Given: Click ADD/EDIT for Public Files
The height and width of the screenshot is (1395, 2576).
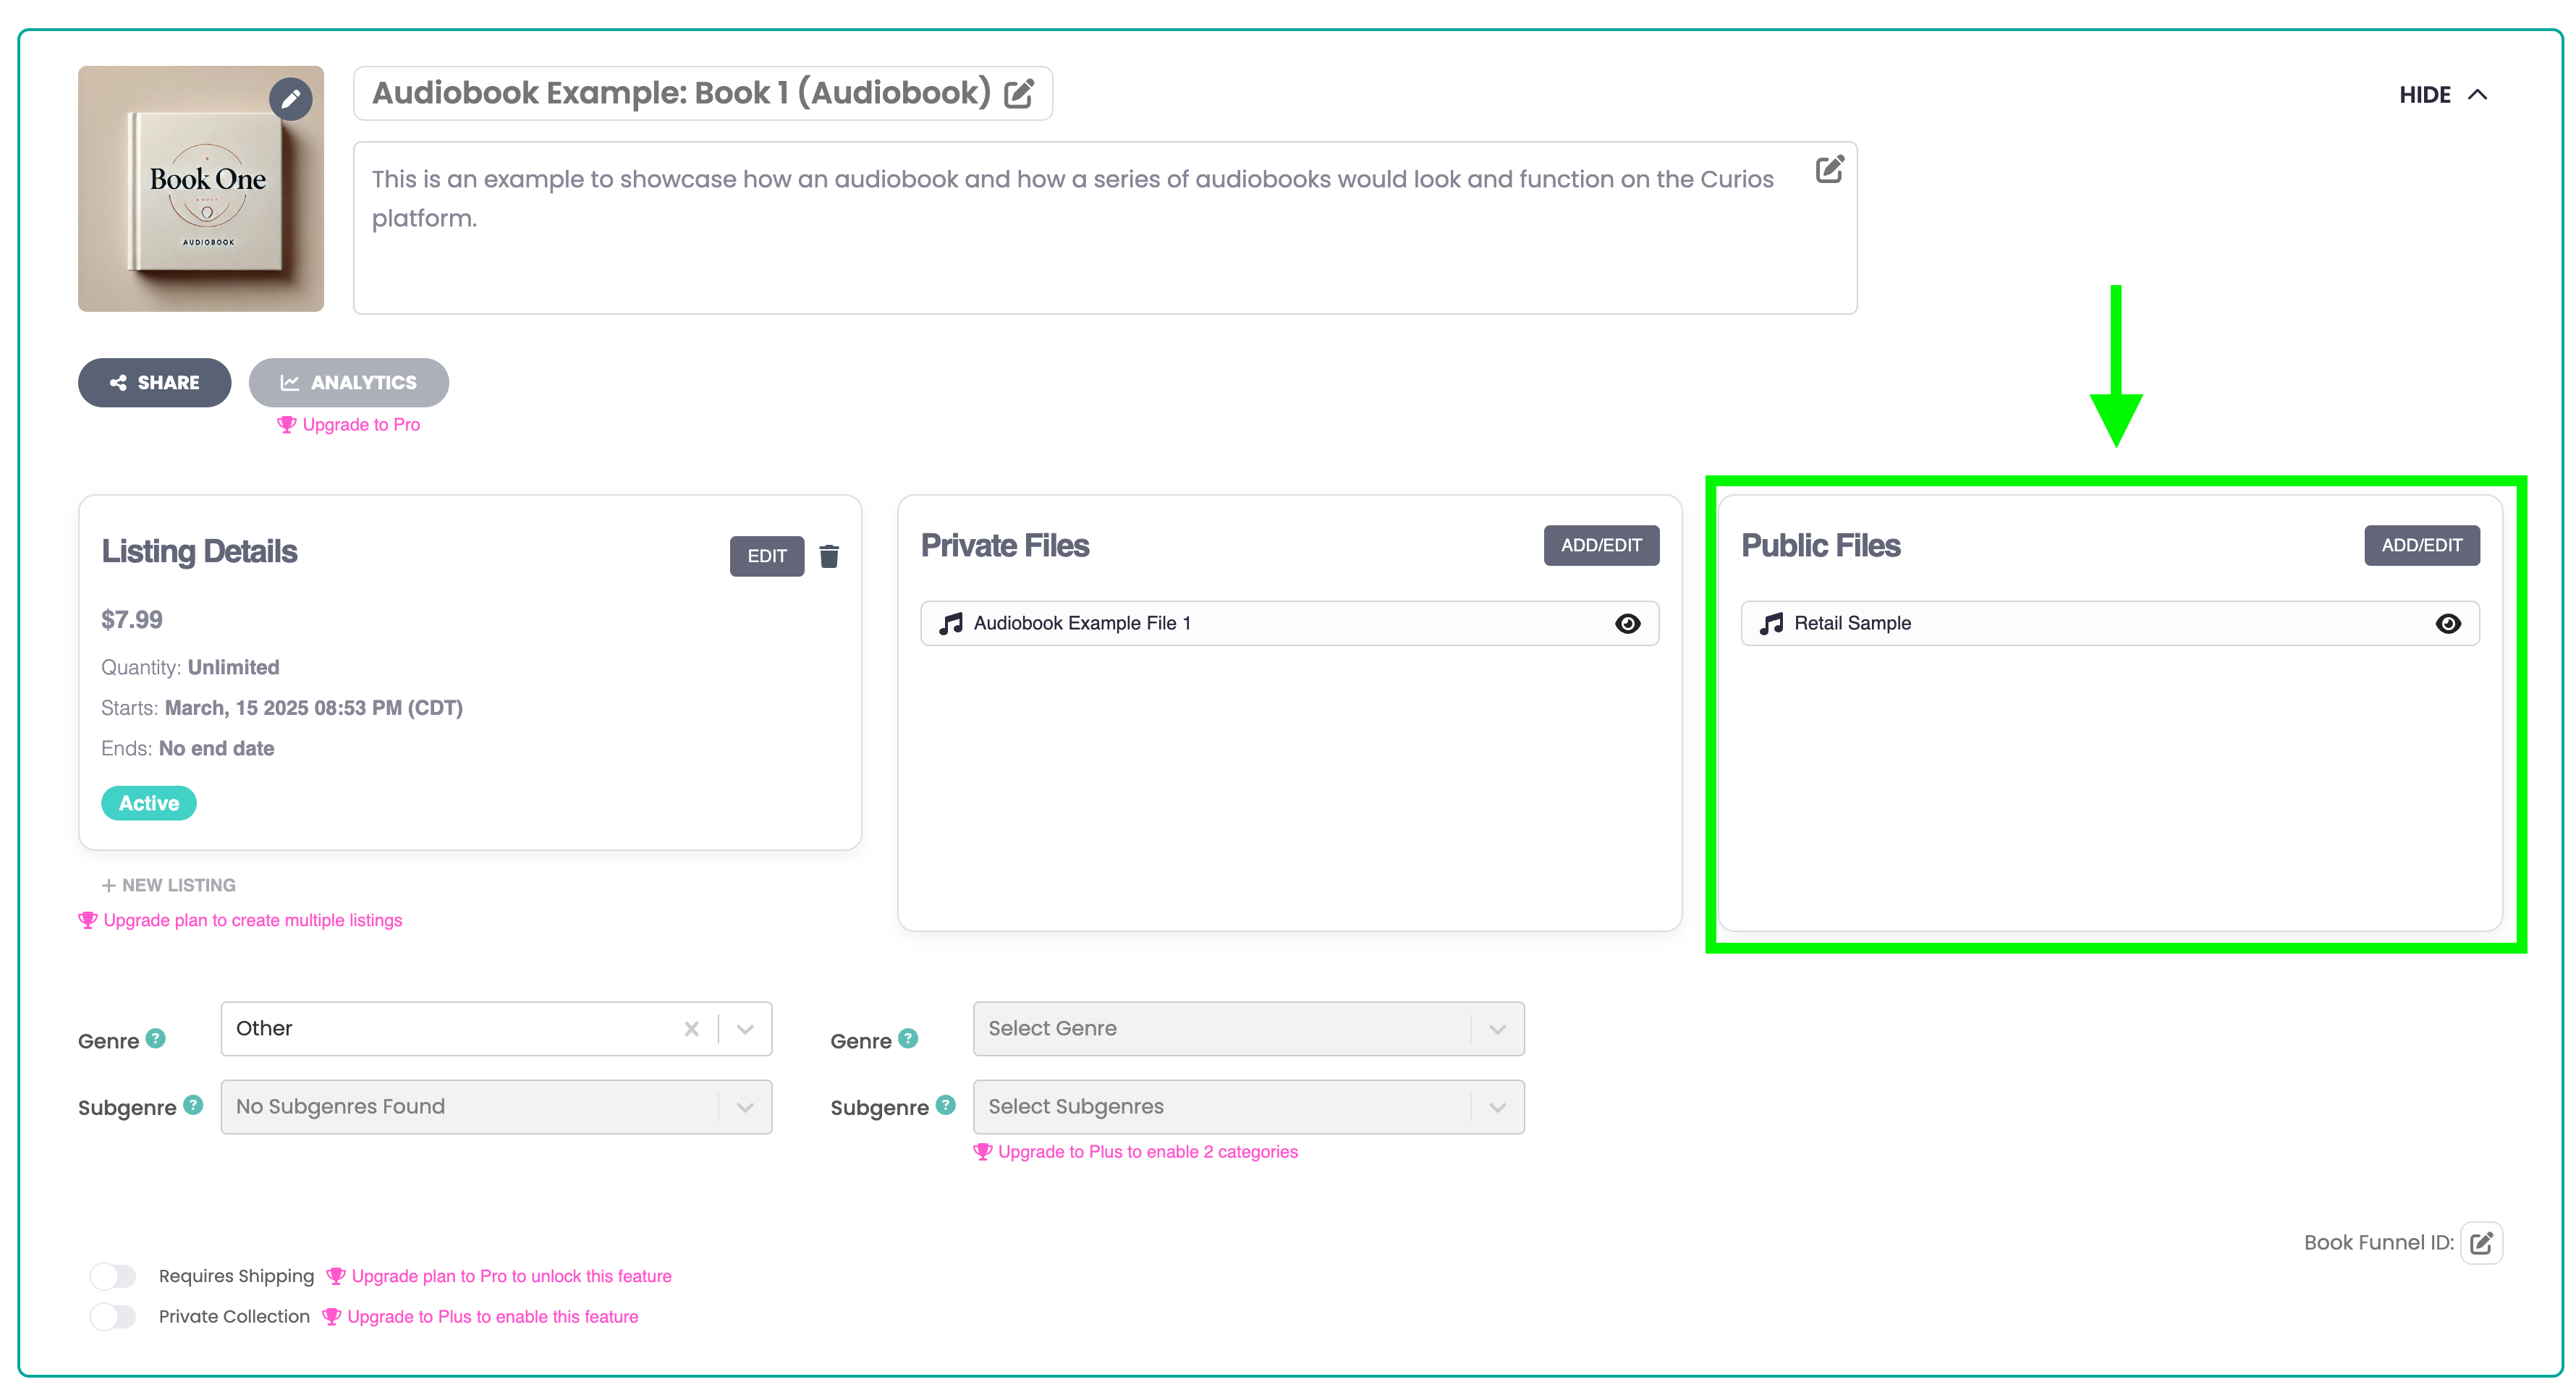Looking at the screenshot, I should click(x=2422, y=546).
